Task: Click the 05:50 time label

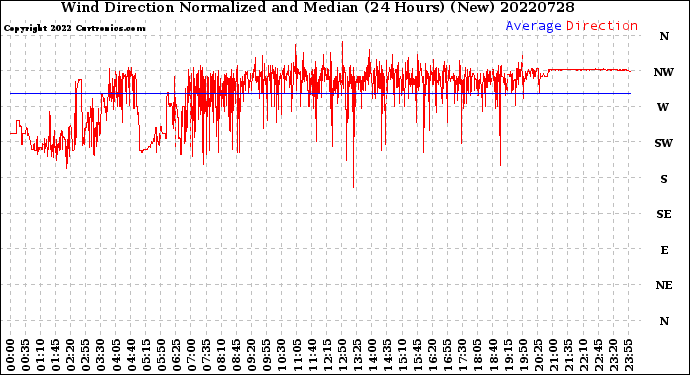Action: tap(161, 355)
